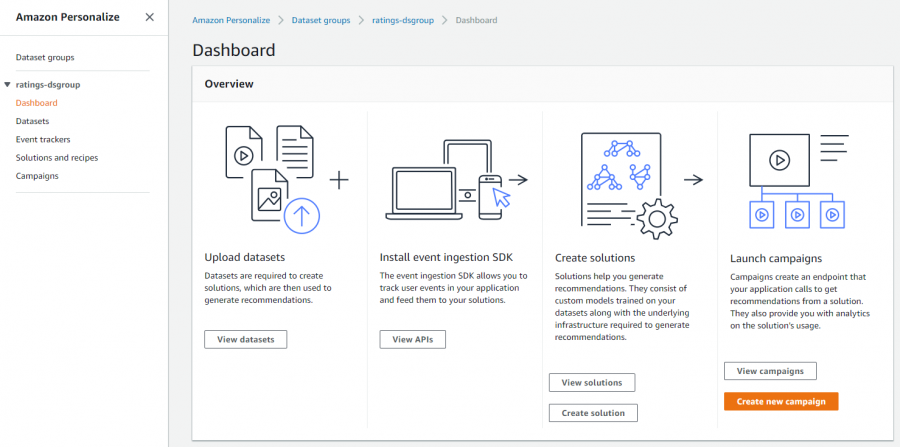
Task: Click the Create solutions graph document illustration
Action: point(630,186)
